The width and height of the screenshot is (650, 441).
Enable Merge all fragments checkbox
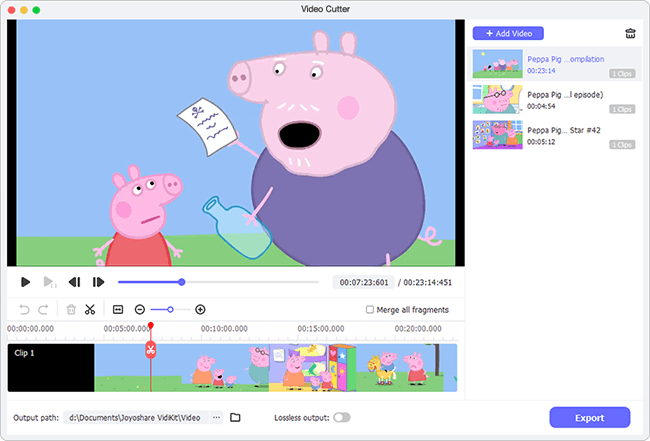coord(369,310)
